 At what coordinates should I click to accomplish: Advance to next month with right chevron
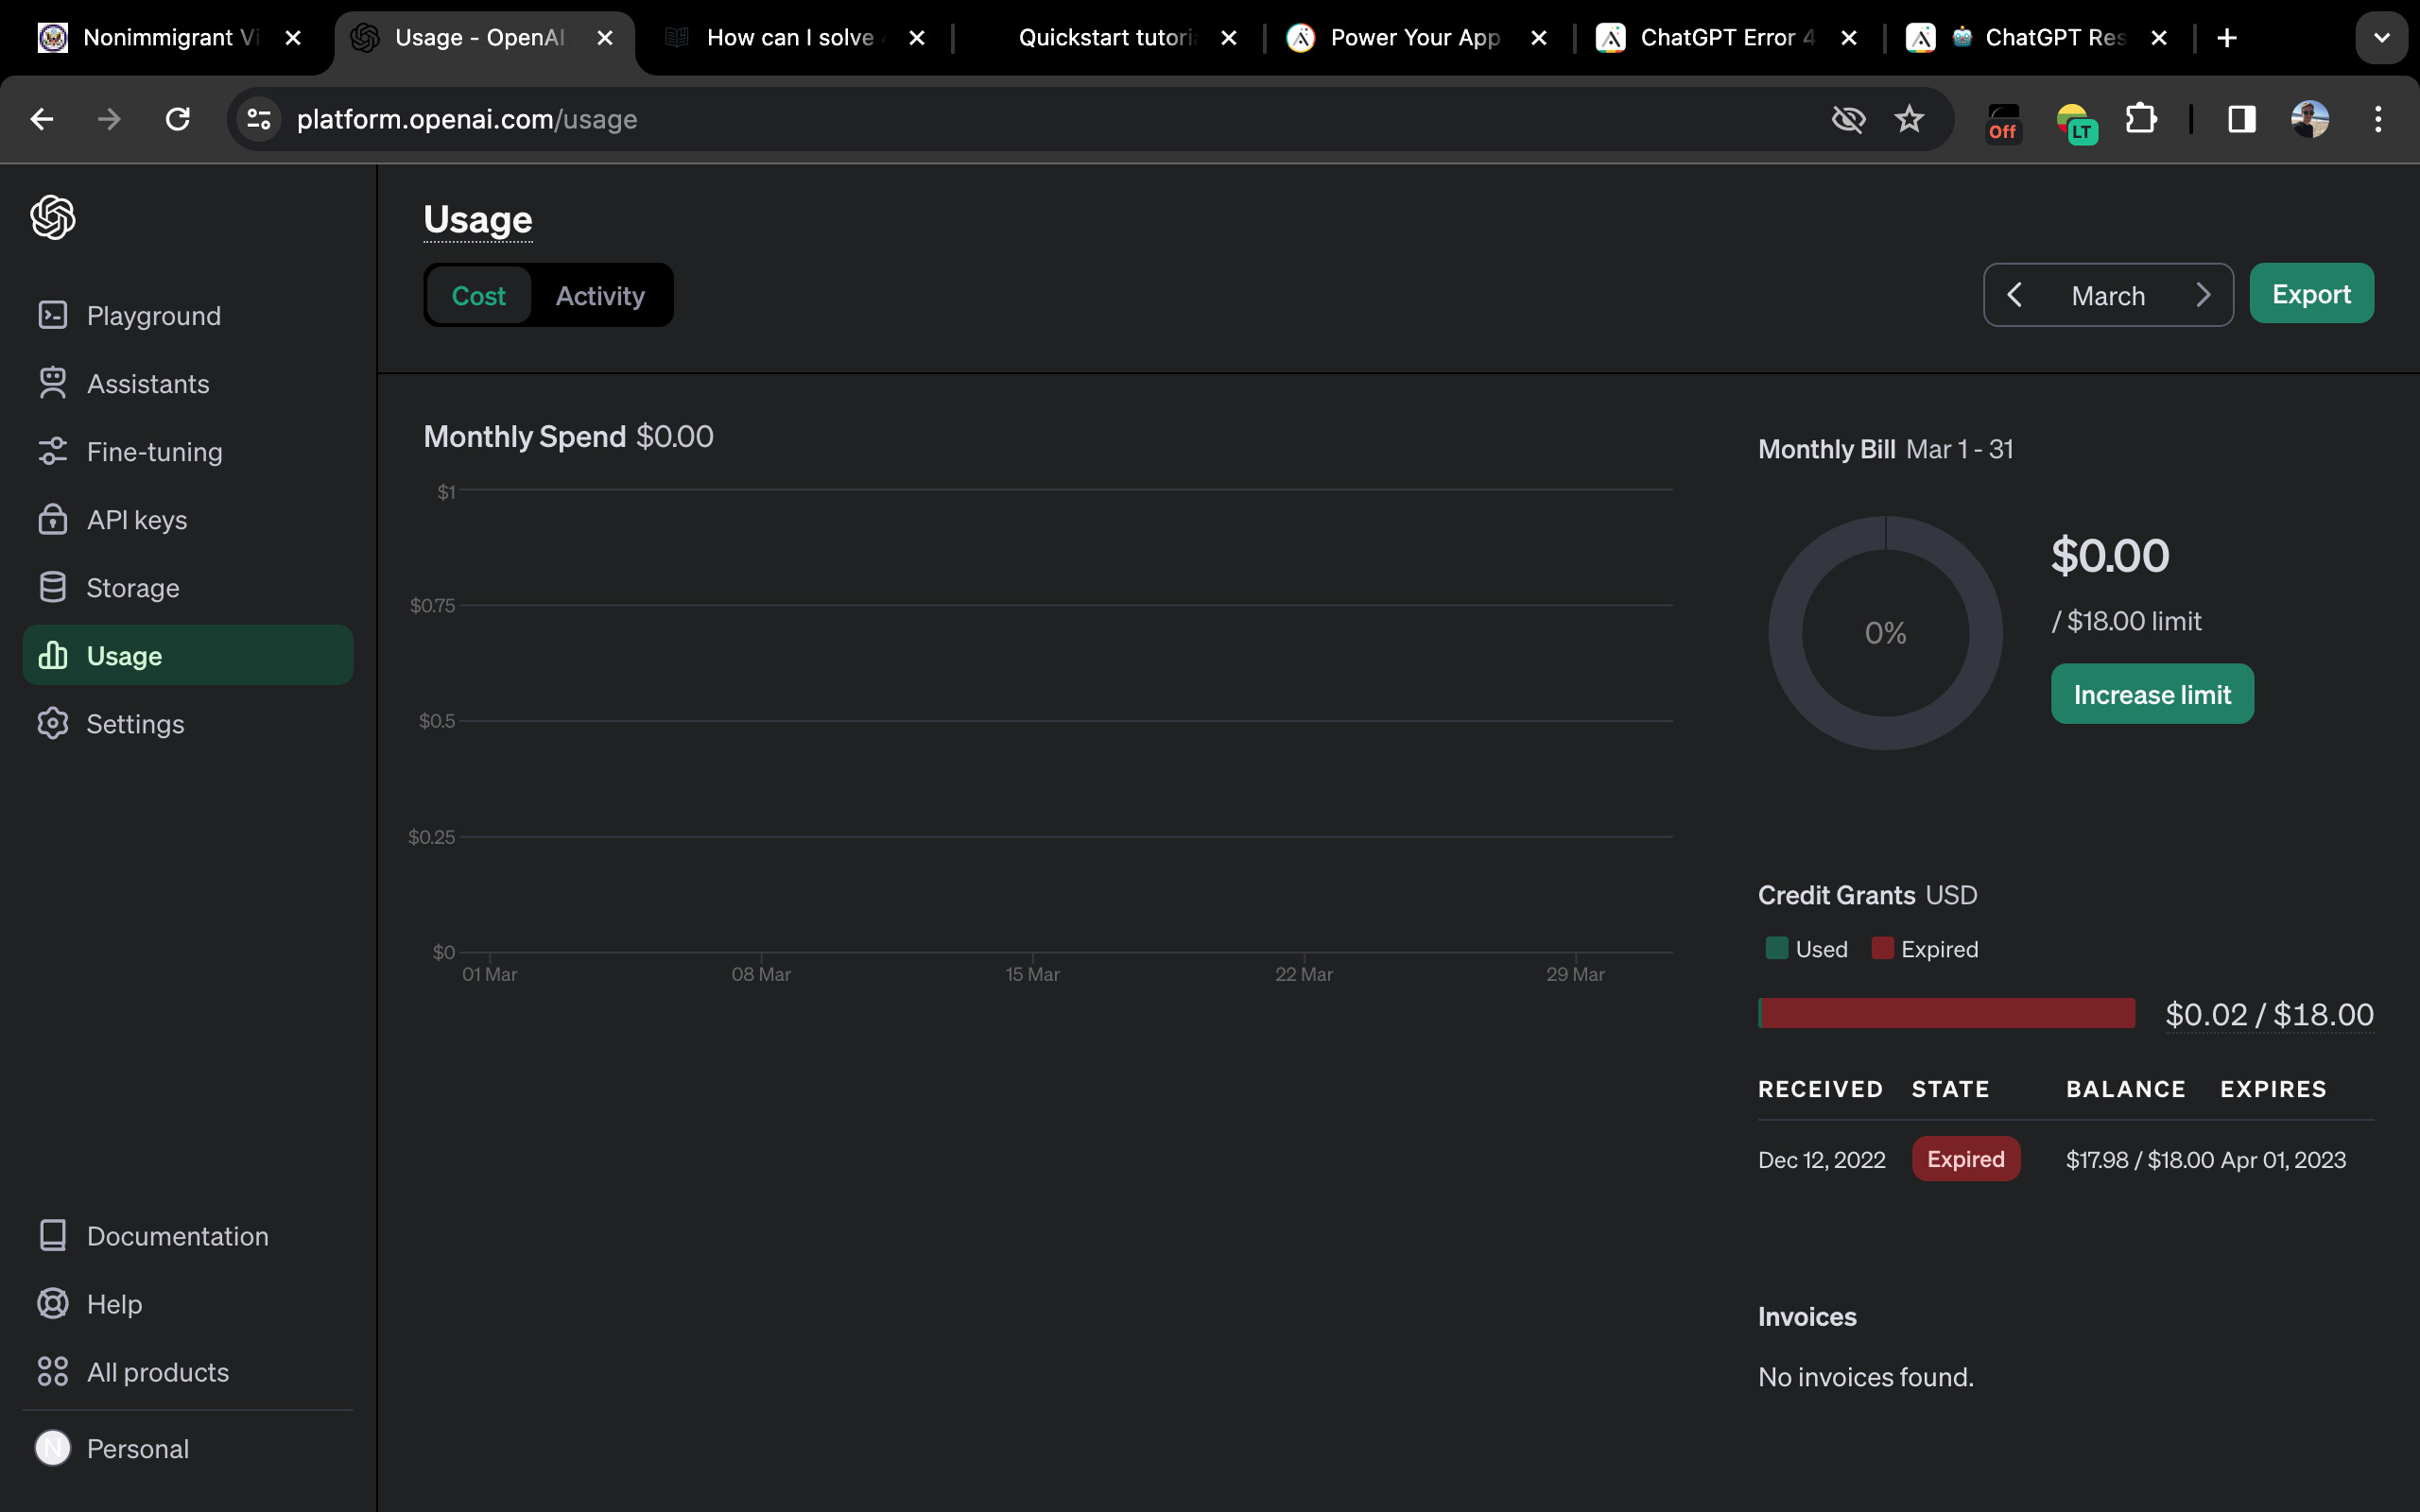[x=2203, y=295]
